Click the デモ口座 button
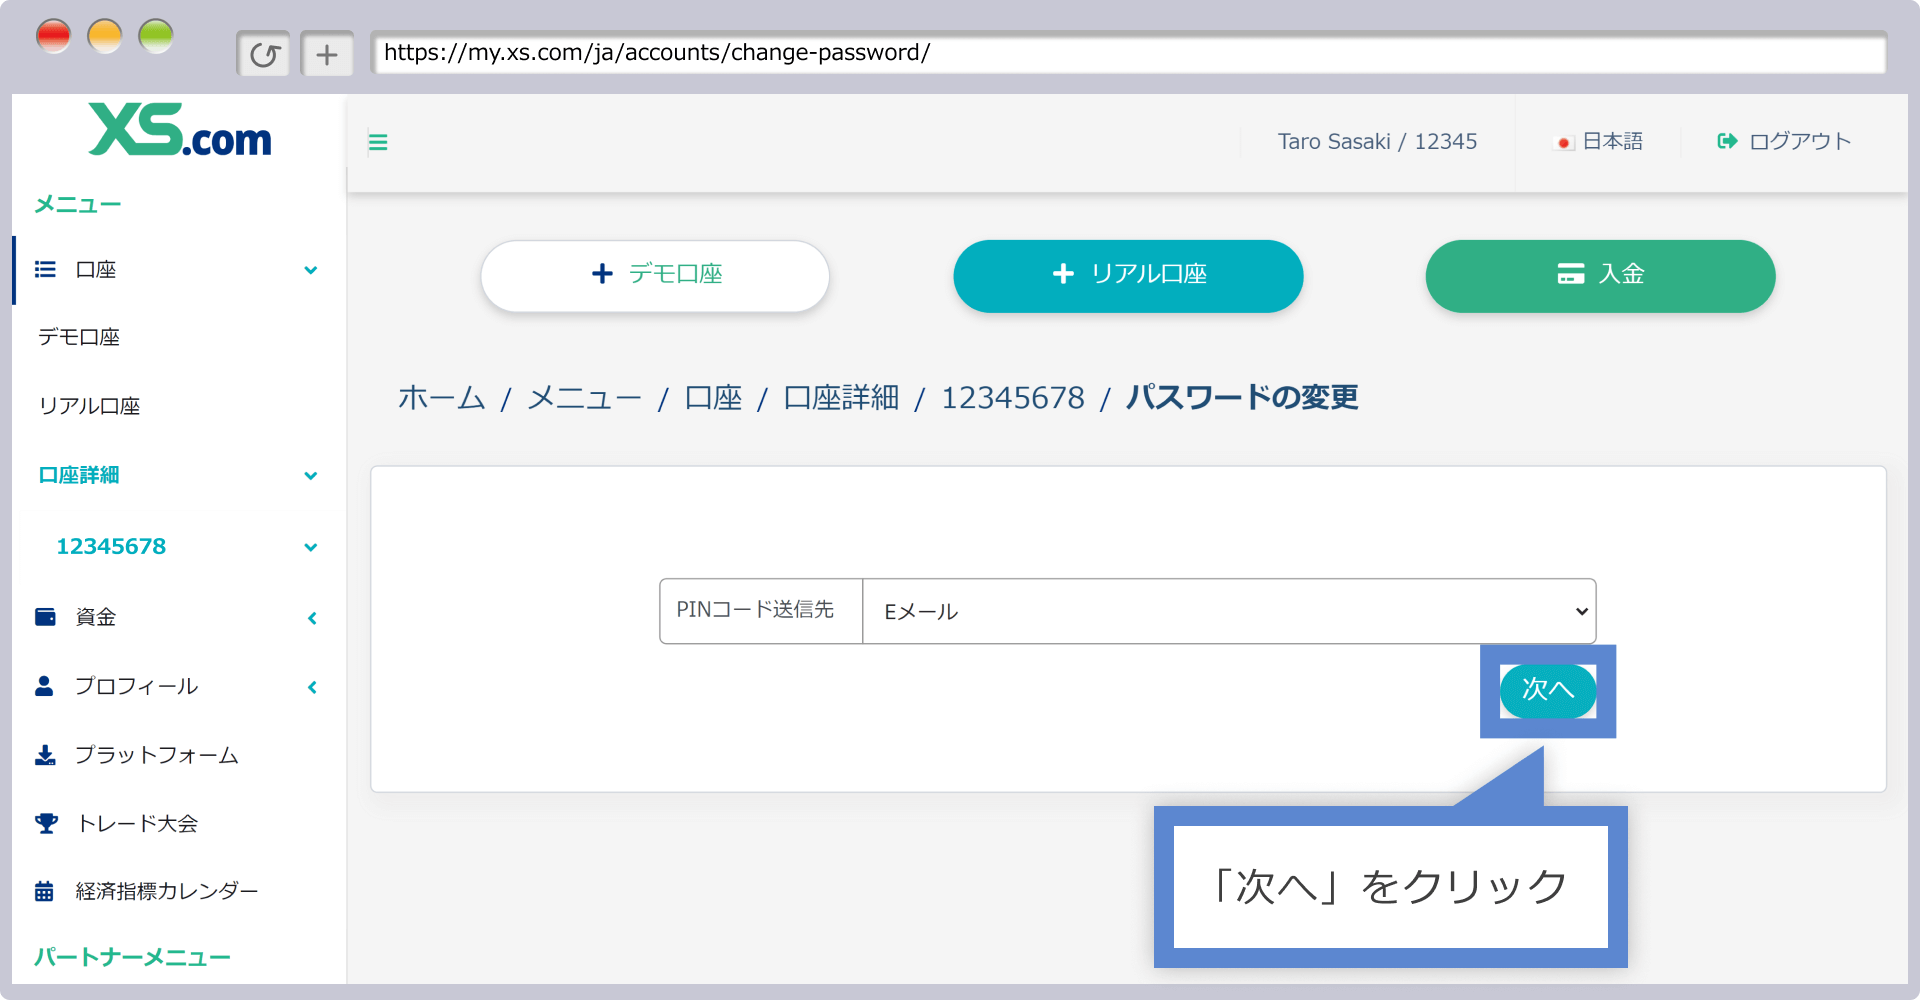1920x1000 pixels. point(655,276)
